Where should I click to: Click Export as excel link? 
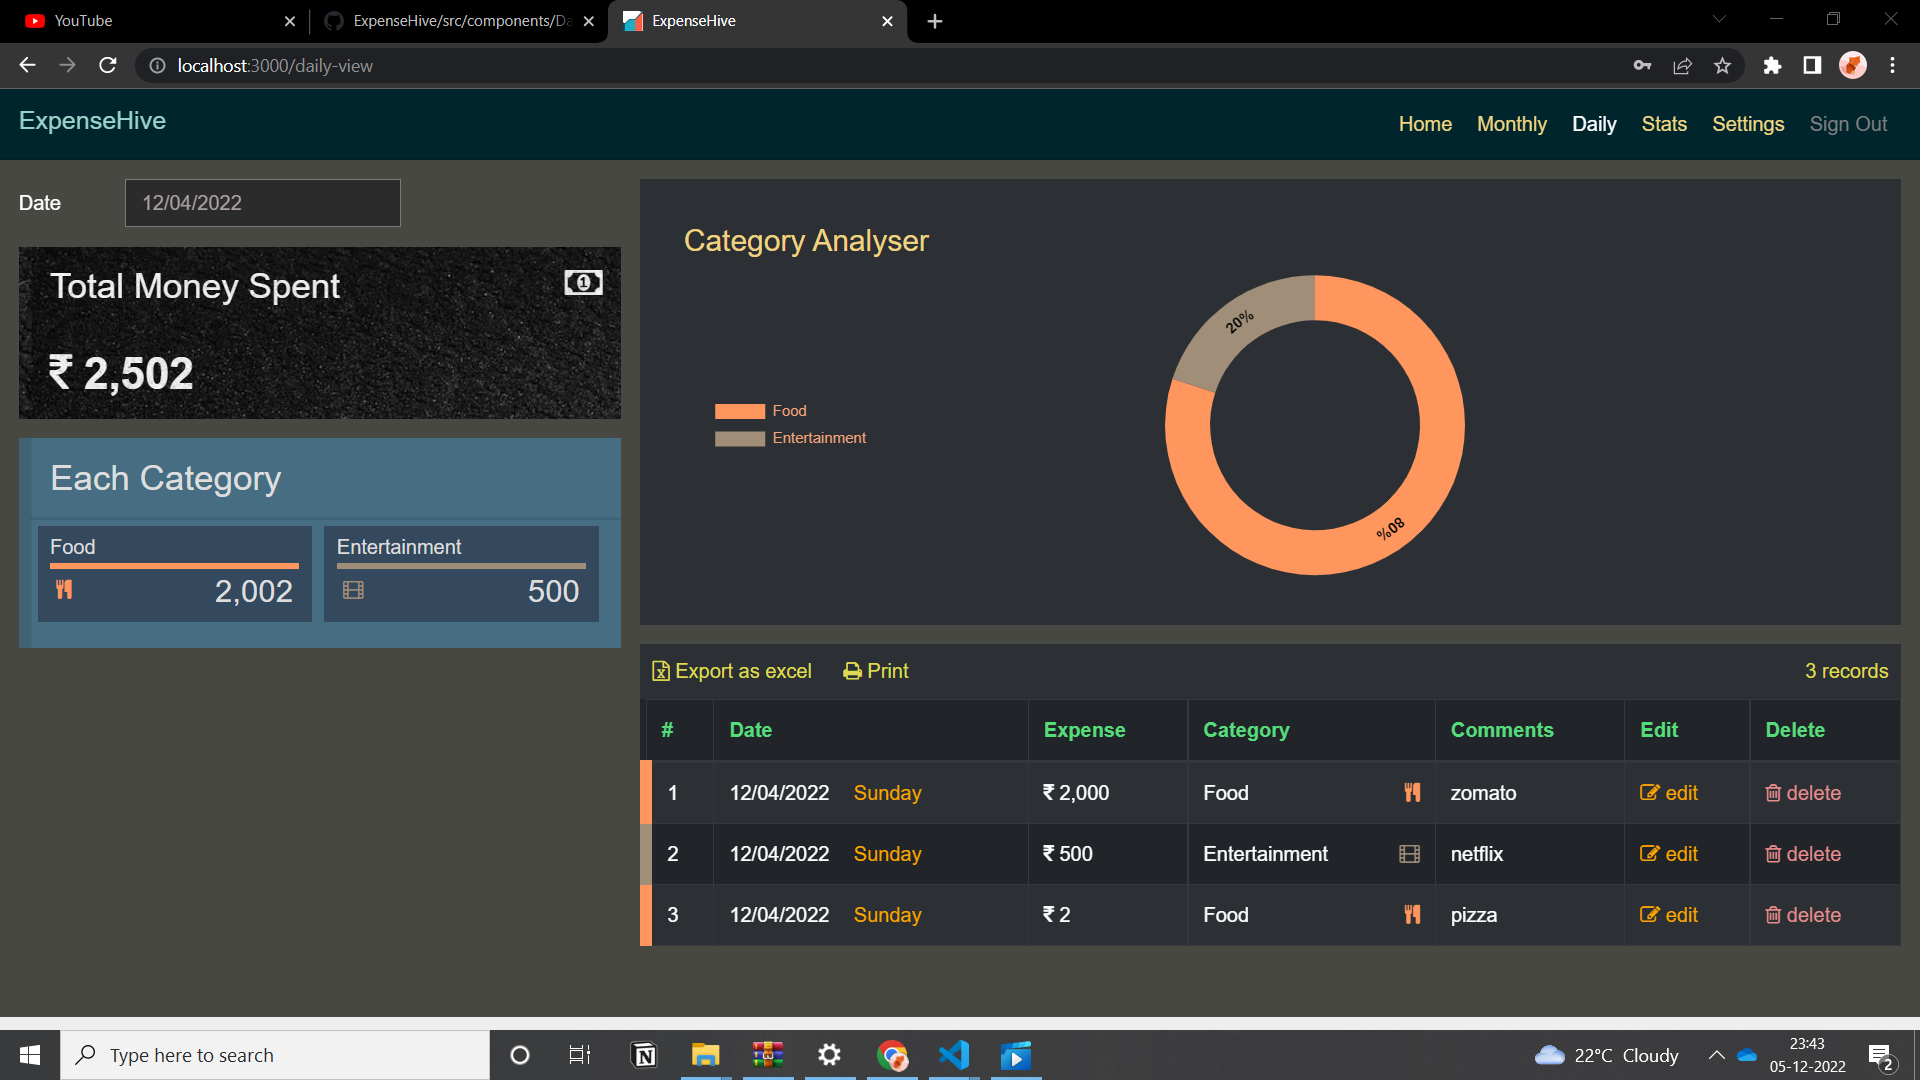click(x=732, y=671)
